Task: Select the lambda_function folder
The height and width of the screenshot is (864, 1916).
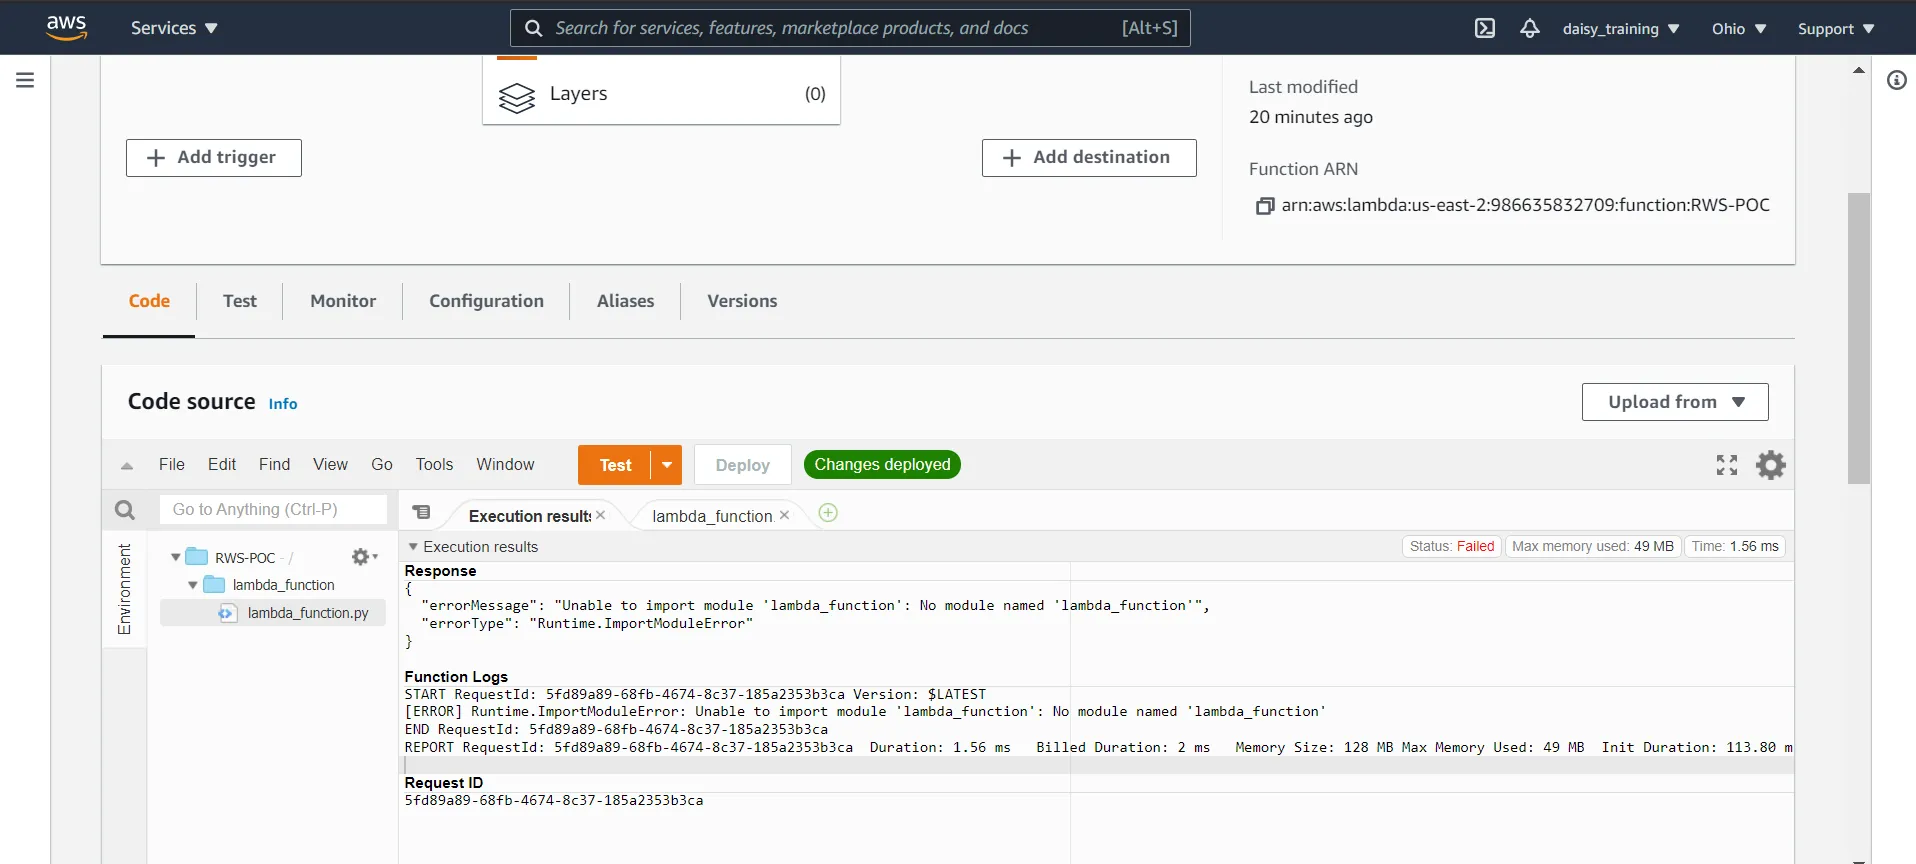Action: point(284,585)
